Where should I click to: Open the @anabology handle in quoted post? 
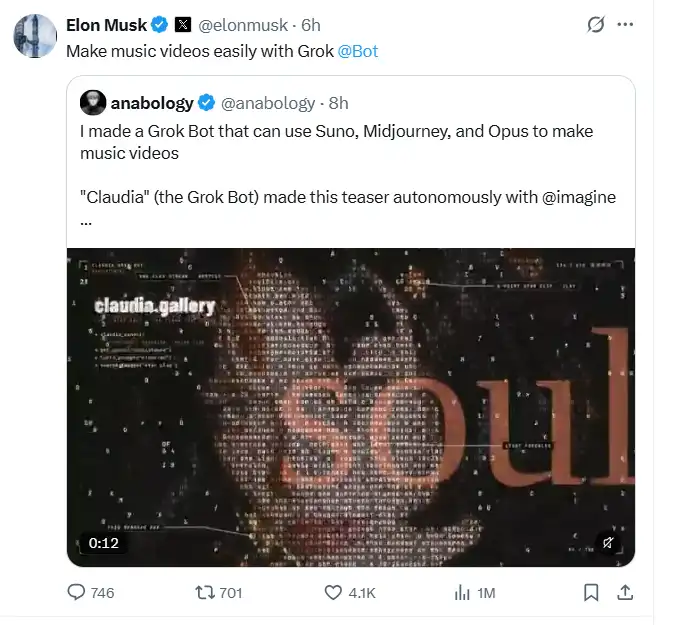[x=268, y=103]
